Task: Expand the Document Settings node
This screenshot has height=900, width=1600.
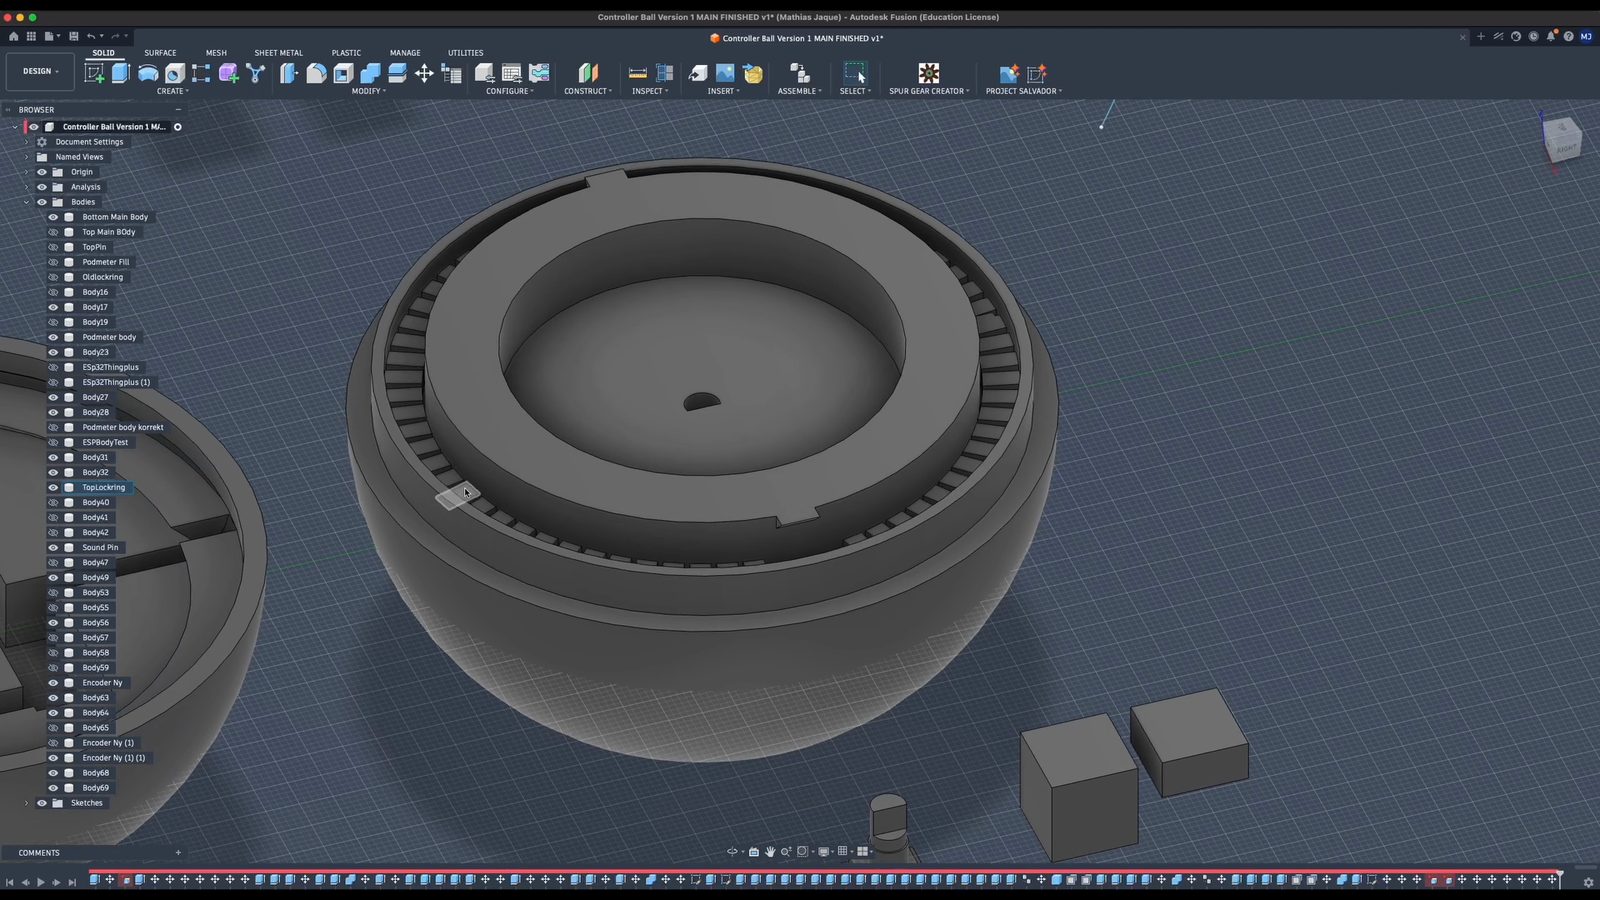Action: coord(27,142)
